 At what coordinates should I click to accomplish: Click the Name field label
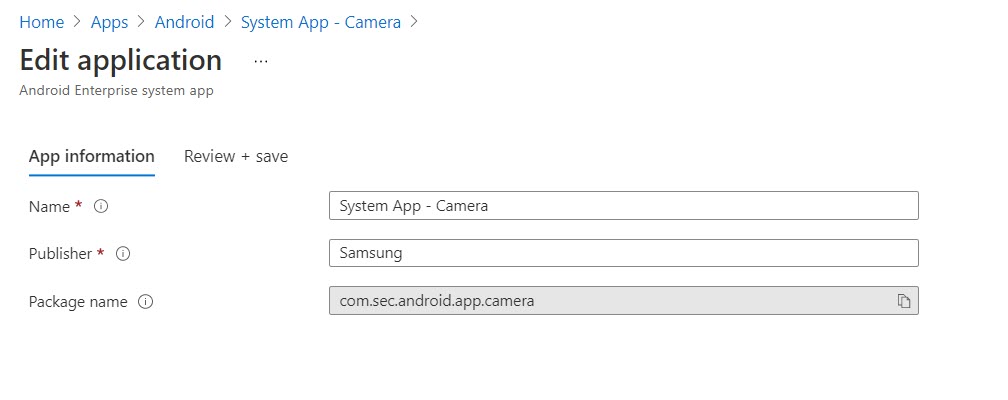point(50,206)
